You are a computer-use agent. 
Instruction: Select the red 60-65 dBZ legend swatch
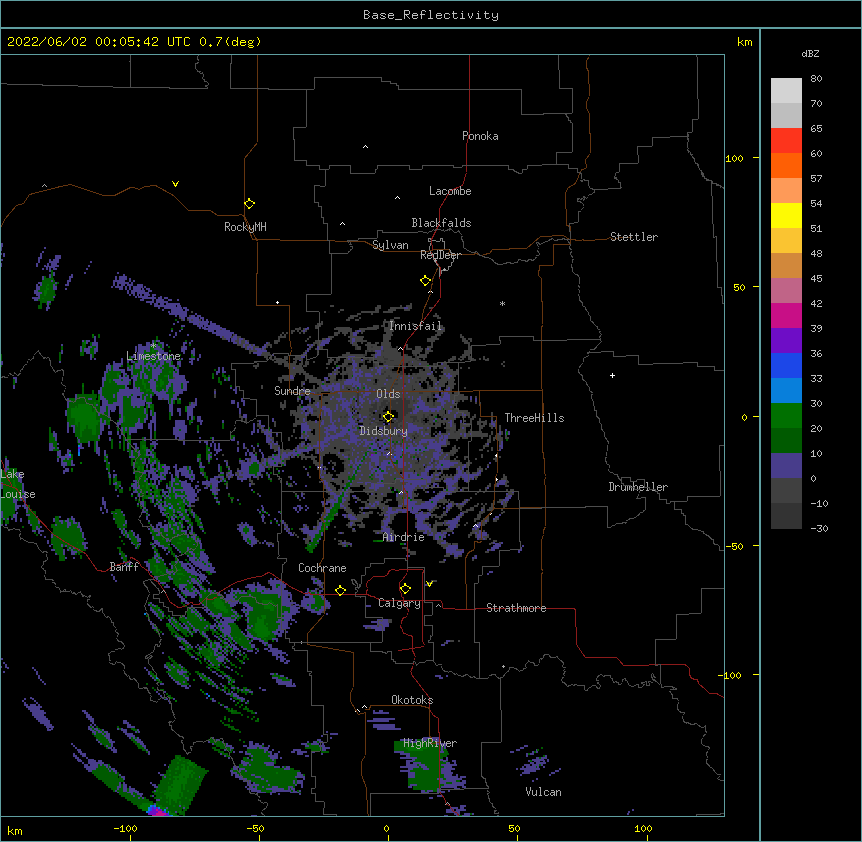click(786, 141)
